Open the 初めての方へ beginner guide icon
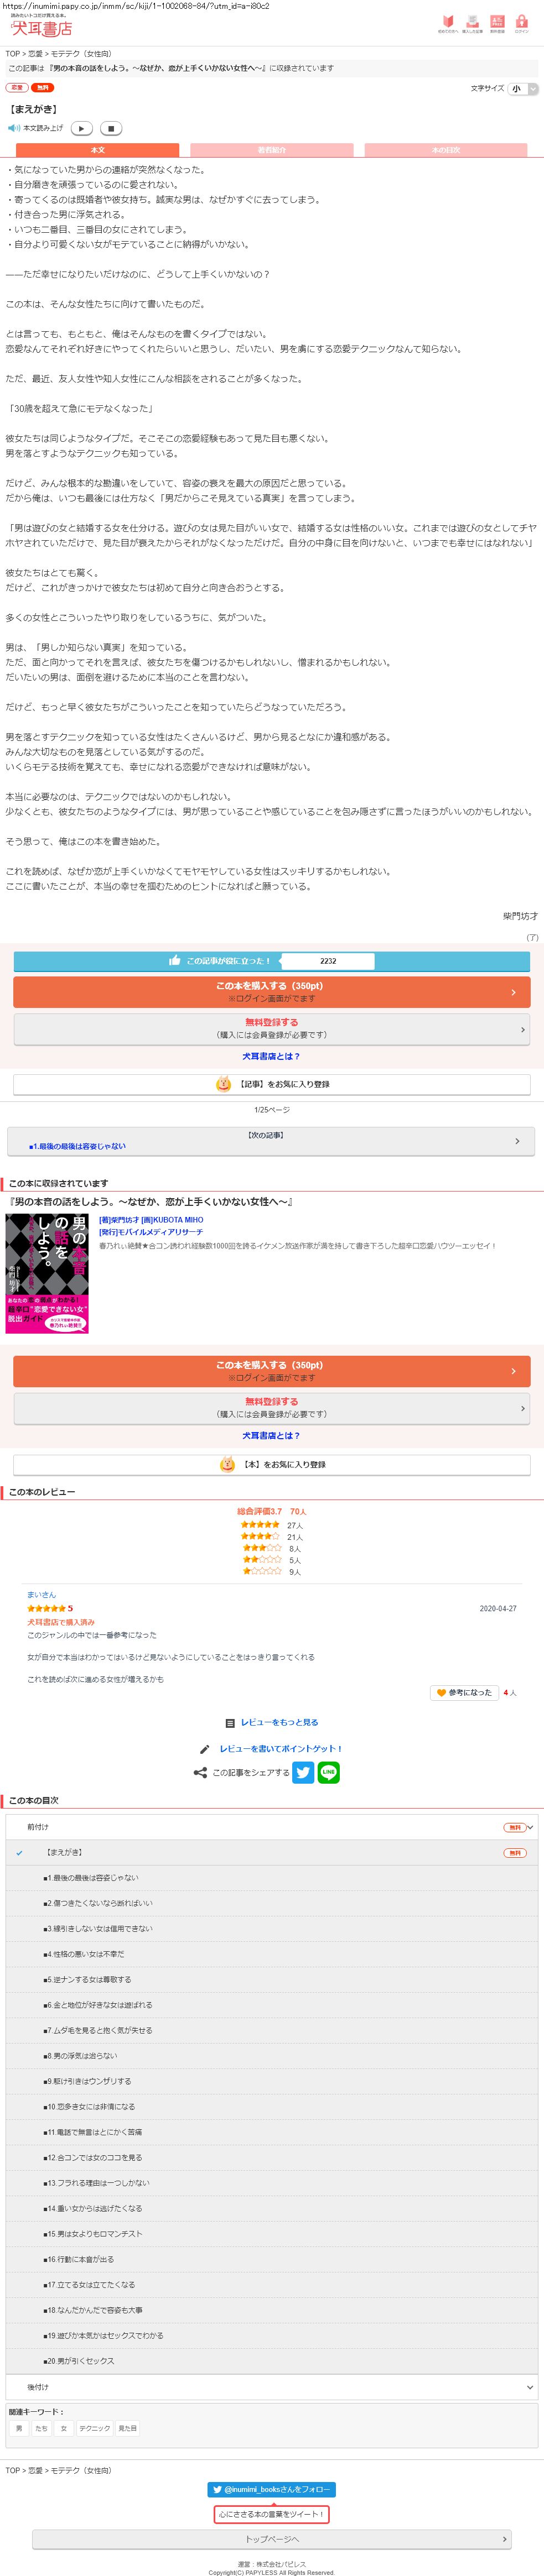 point(447,24)
